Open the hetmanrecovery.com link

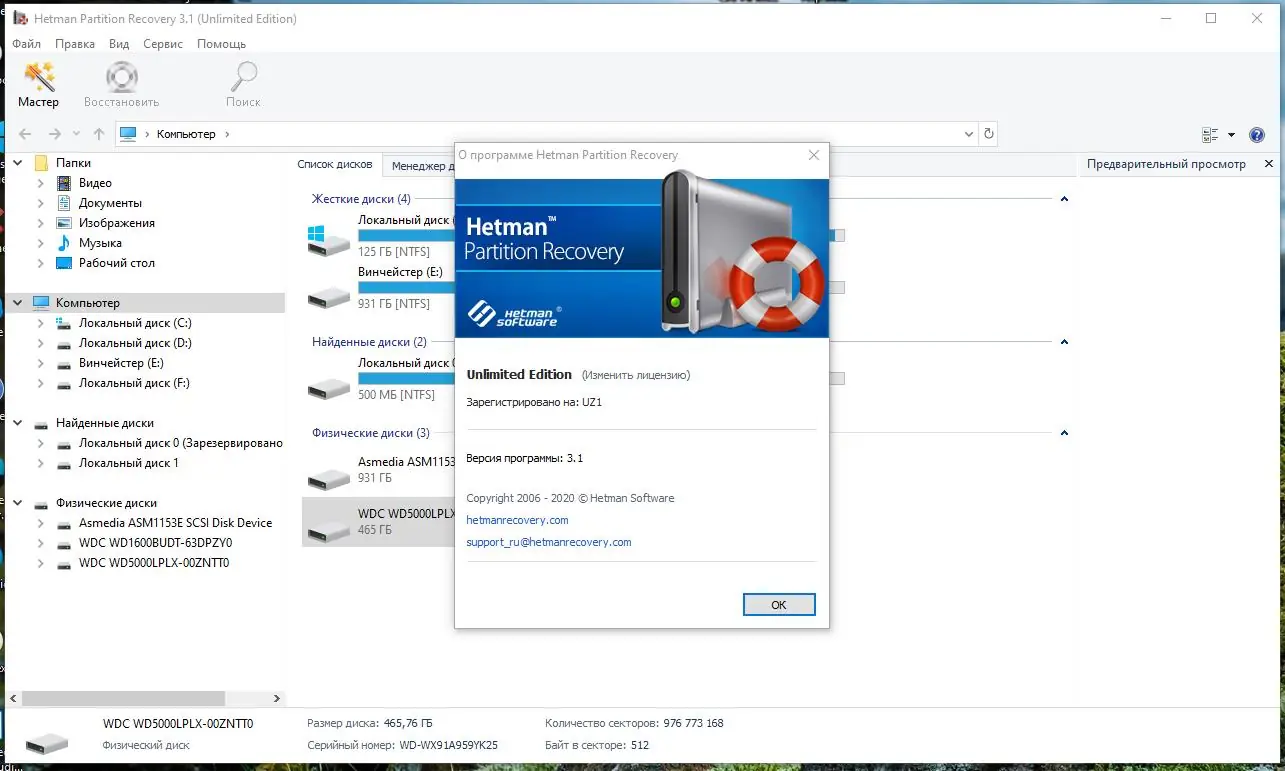pos(517,520)
